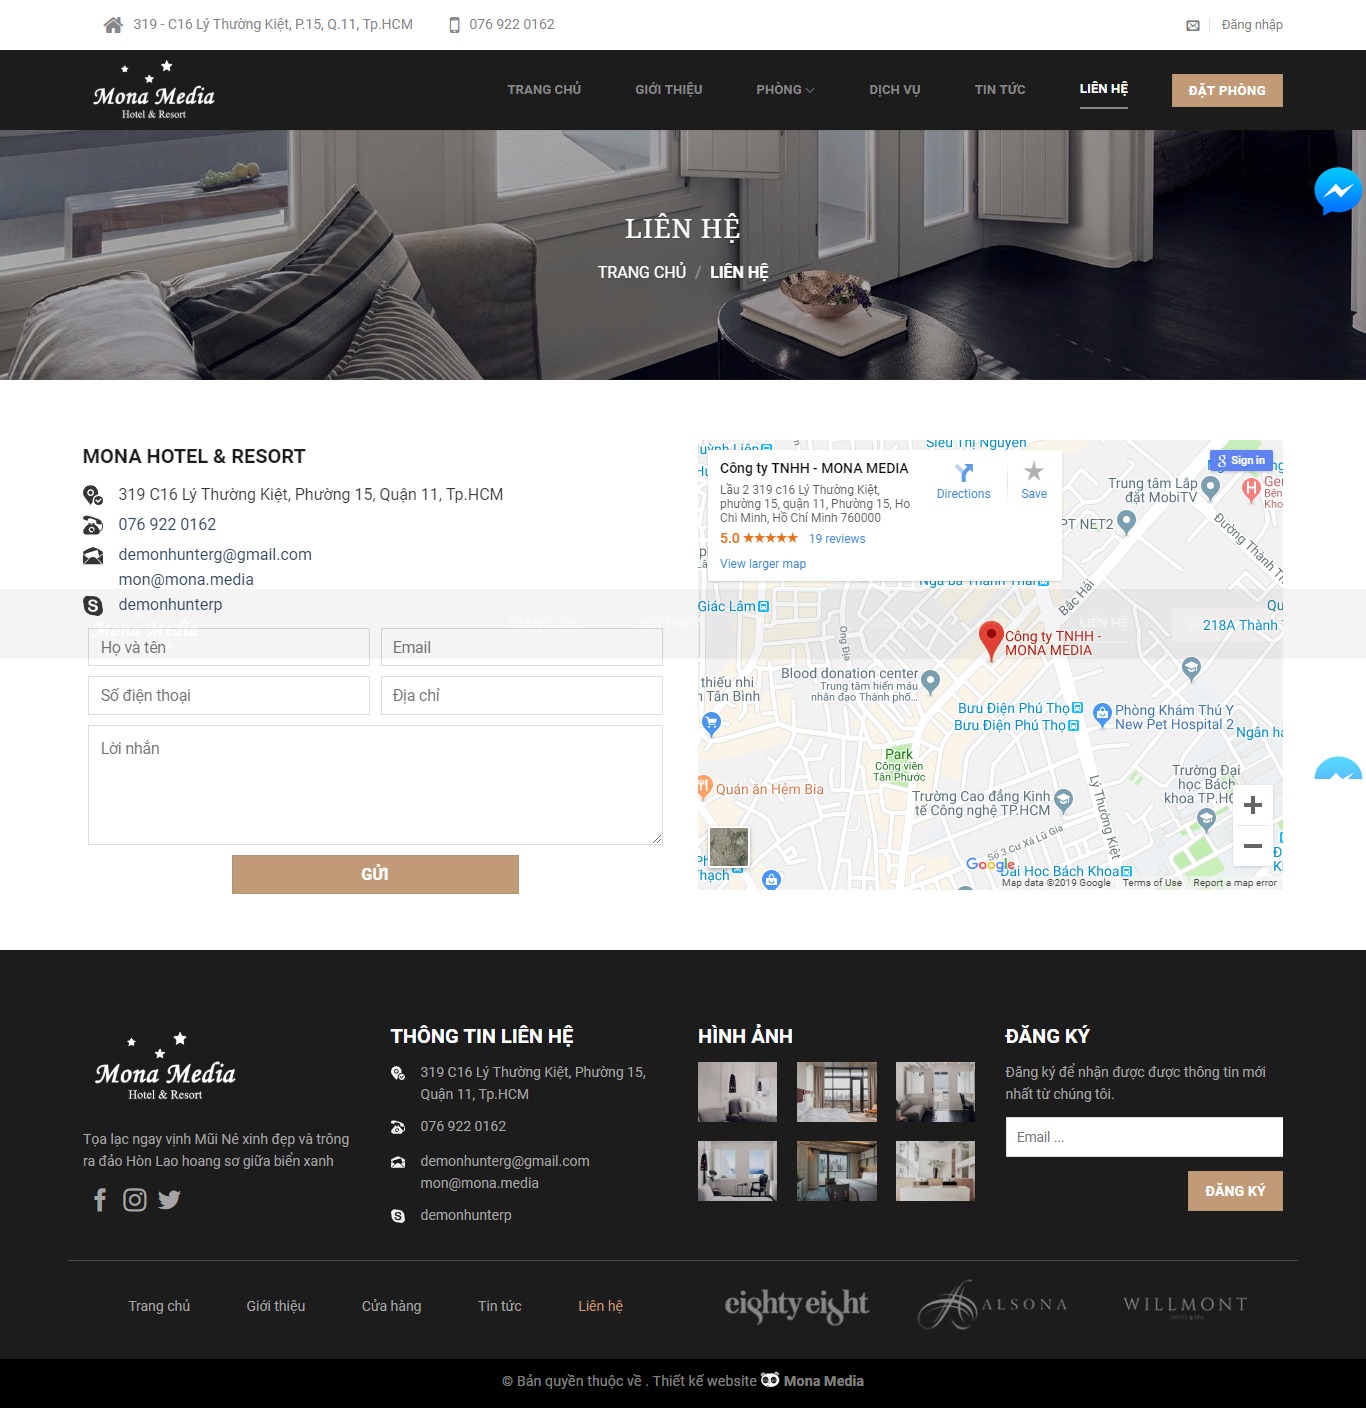Open the top-middle HÌNH ẢNH thumbnail
This screenshot has height=1408, width=1366.
pyautogui.click(x=837, y=1092)
